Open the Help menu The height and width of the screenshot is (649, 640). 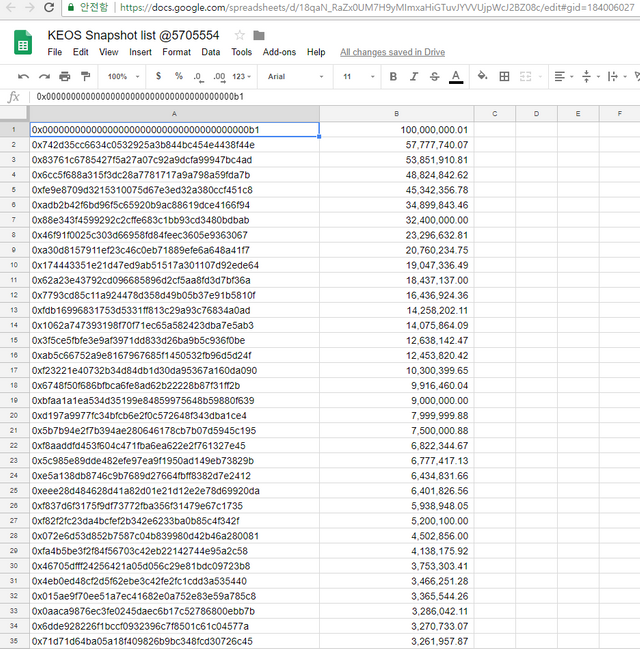pos(316,52)
